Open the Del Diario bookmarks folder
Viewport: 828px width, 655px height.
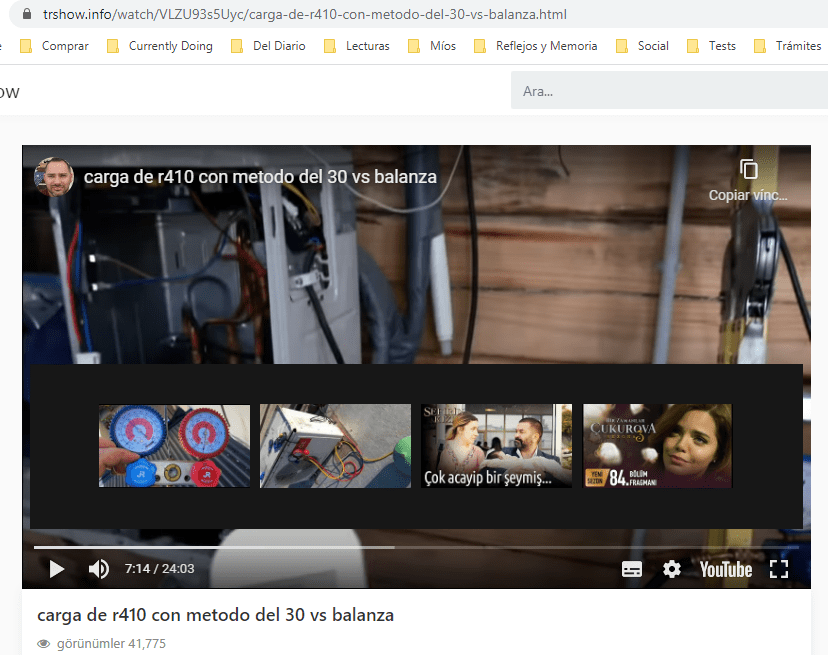click(x=267, y=46)
